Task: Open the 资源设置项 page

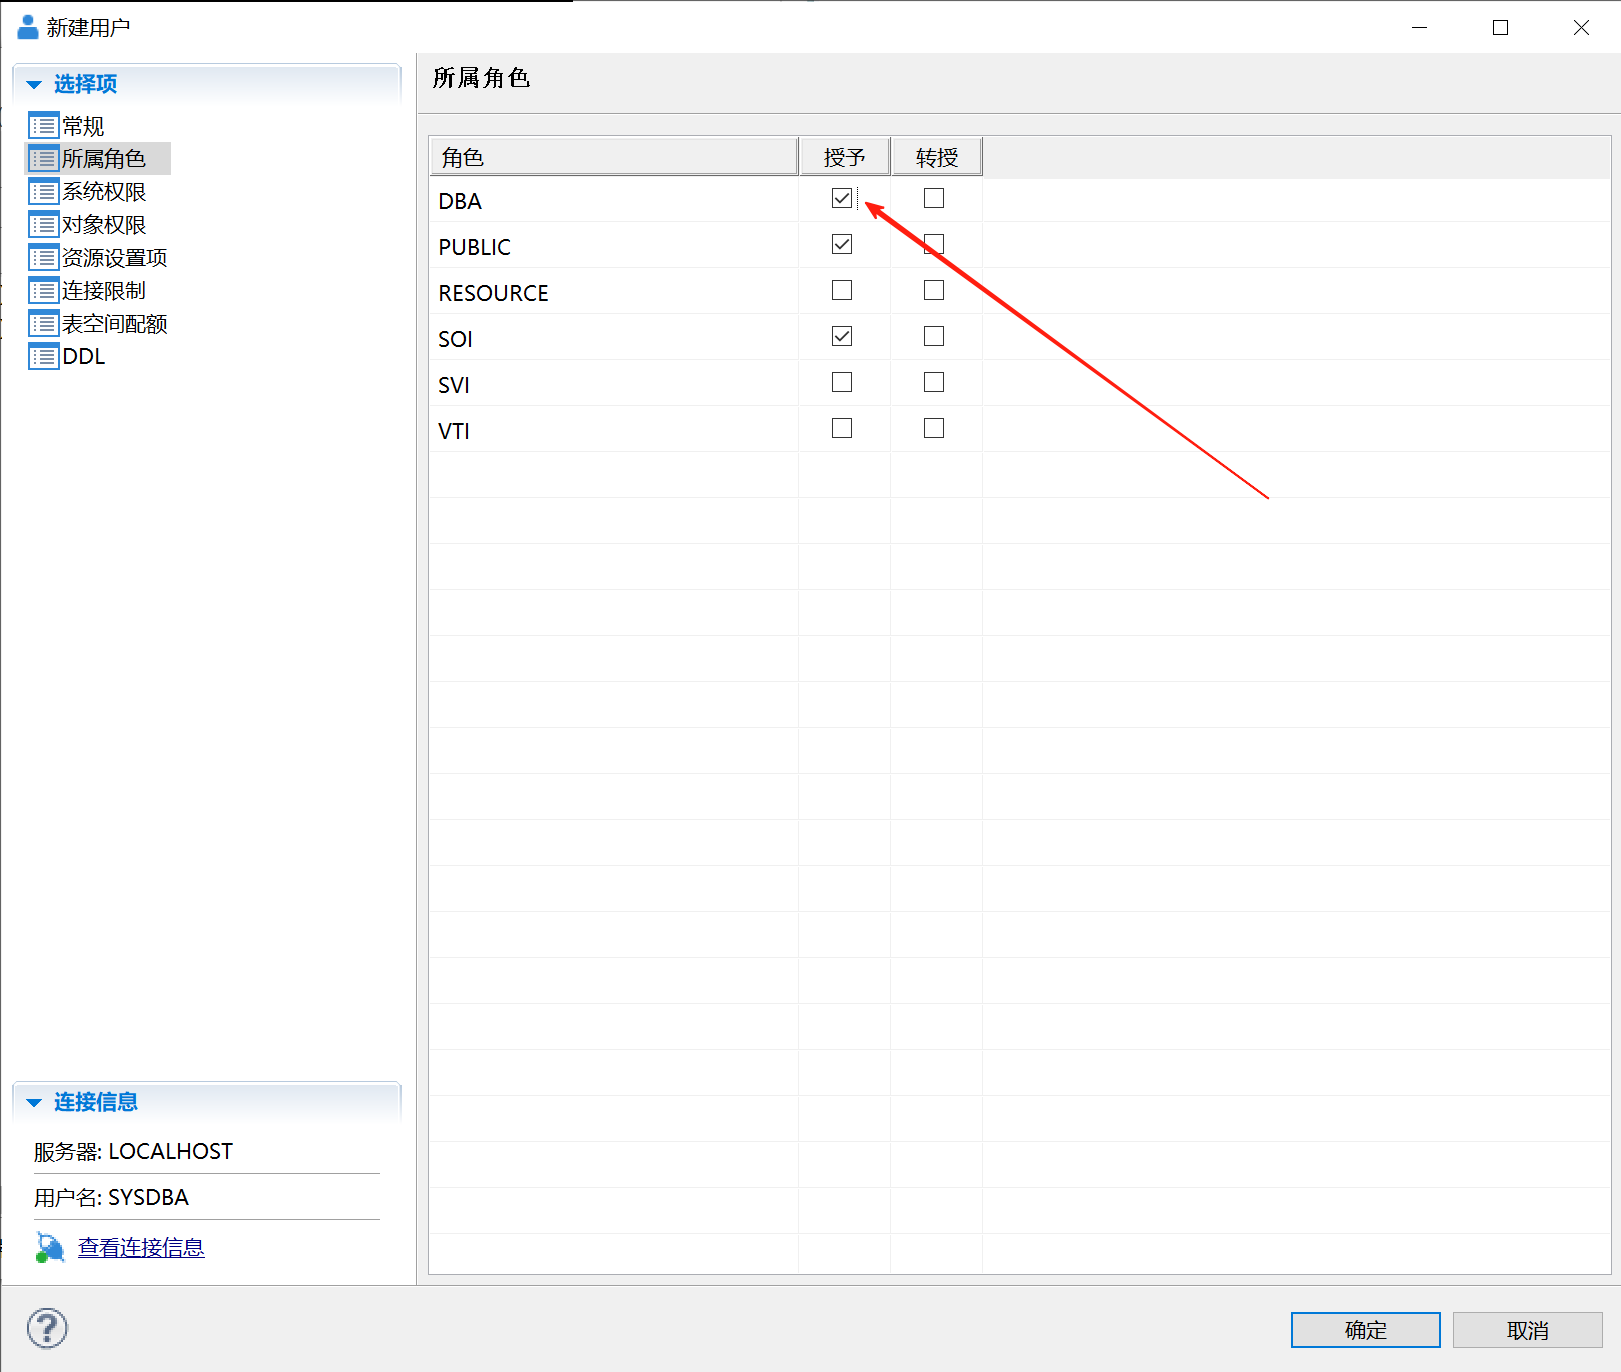Action: coord(115,258)
